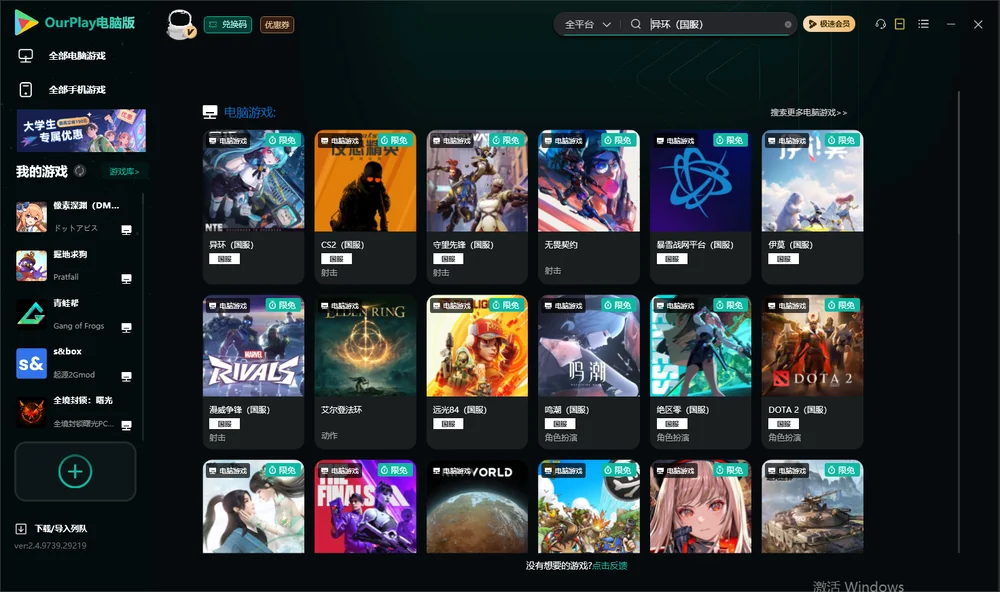
Task: Click the yellow window icon beside headset
Action: pos(900,24)
